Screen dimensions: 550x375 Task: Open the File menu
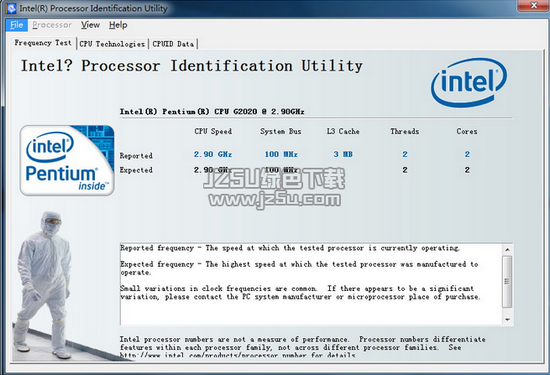pos(16,25)
